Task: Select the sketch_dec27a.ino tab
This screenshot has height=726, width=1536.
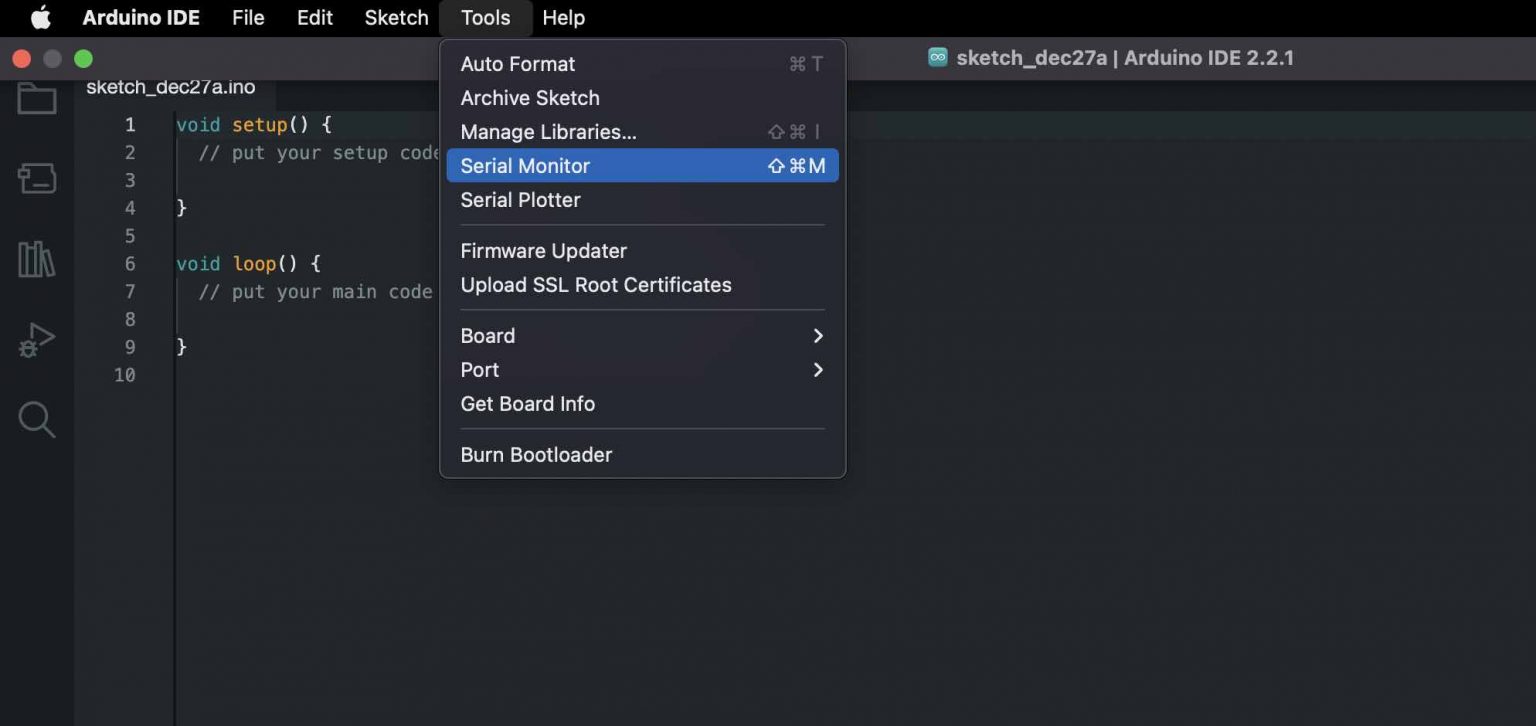Action: (171, 87)
